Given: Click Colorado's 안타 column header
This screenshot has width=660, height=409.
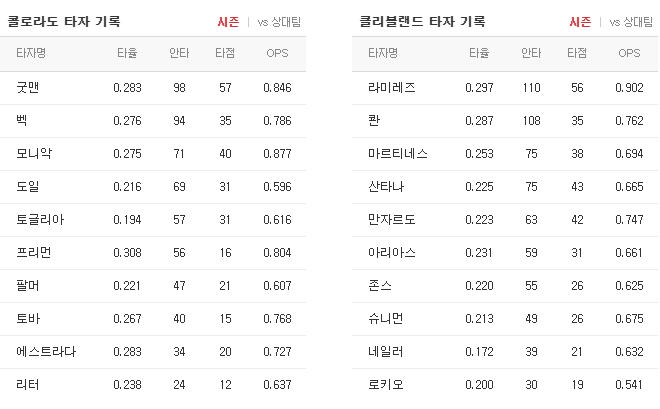Looking at the screenshot, I should pos(179,53).
